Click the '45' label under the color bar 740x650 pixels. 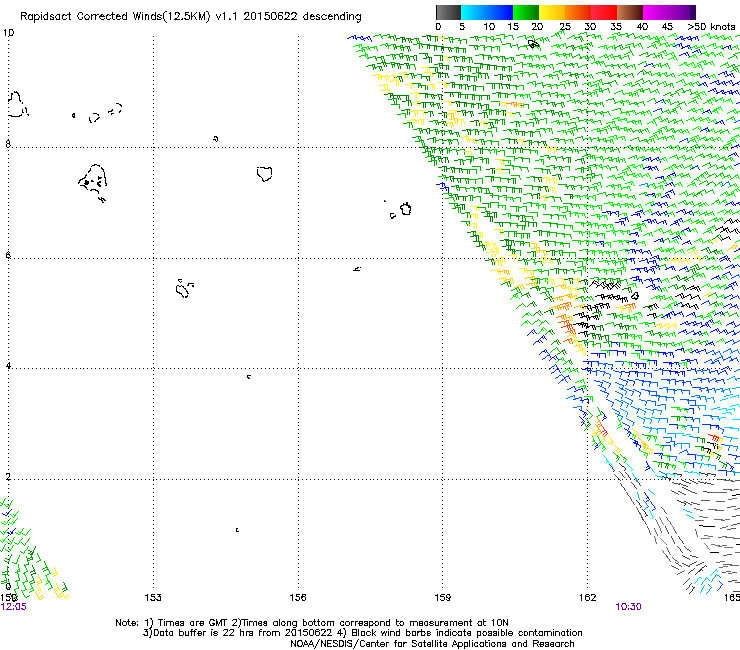667,27
